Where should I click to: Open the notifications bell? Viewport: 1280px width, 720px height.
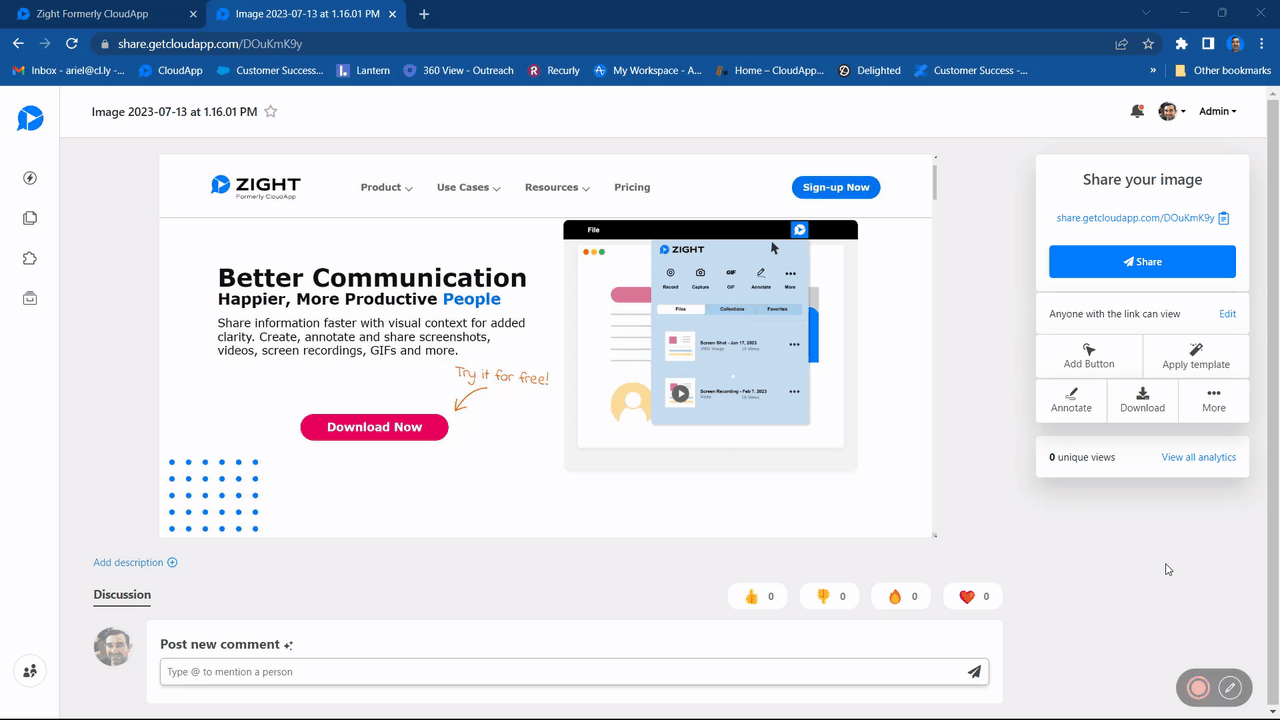pyautogui.click(x=1137, y=112)
